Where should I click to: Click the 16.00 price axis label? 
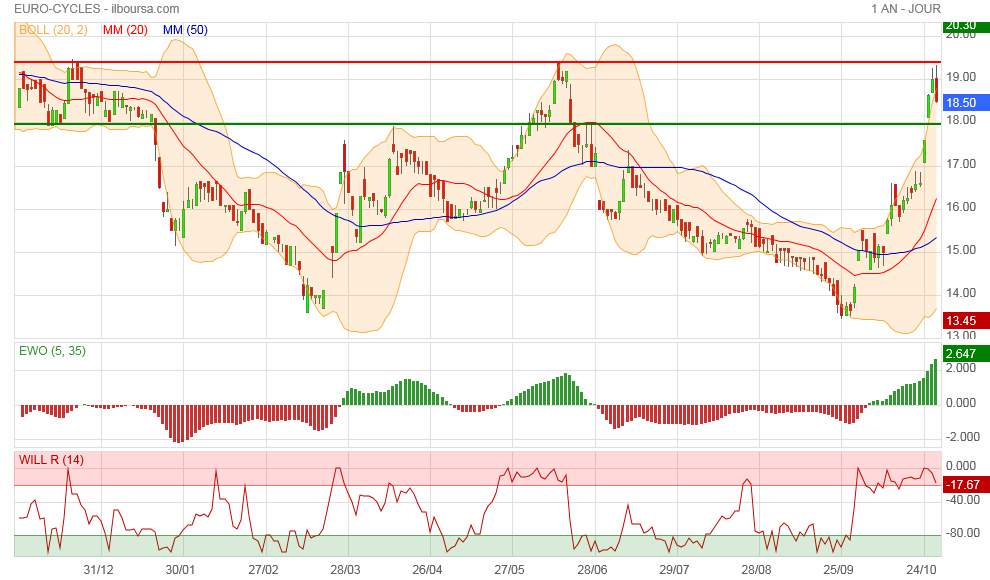point(961,207)
